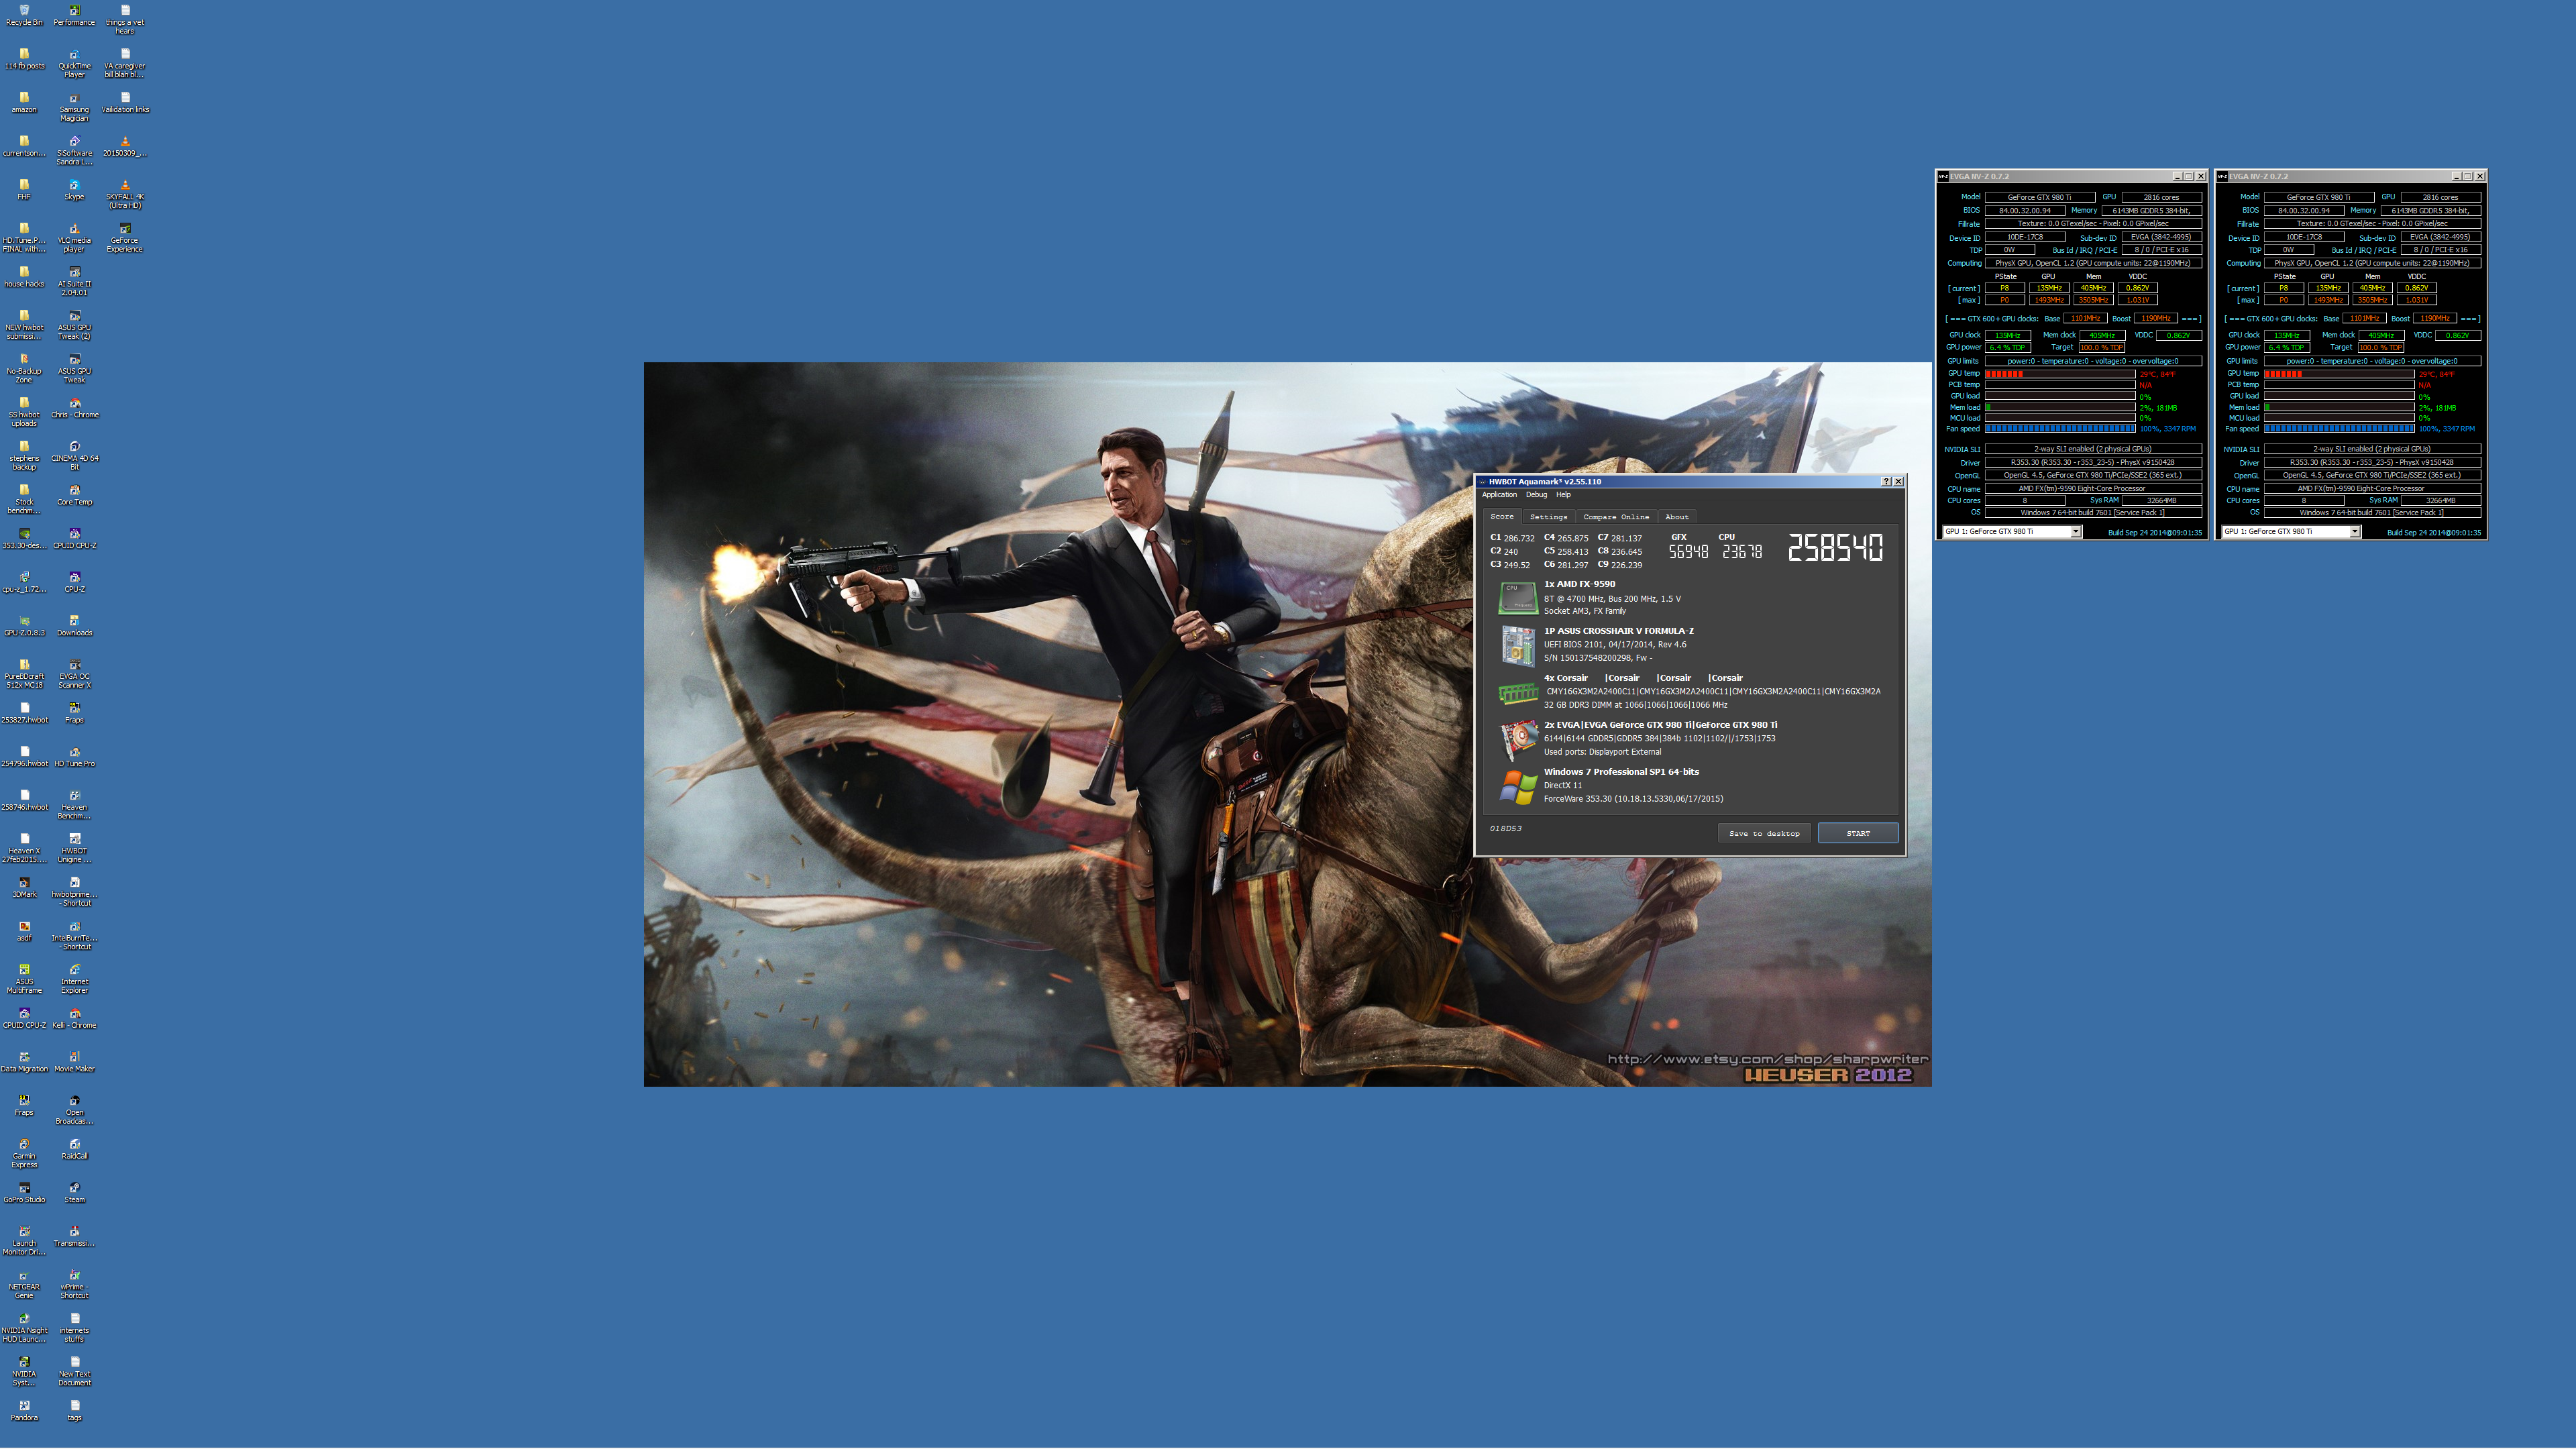Open the Kelli - Chrome shortcut

74,1019
